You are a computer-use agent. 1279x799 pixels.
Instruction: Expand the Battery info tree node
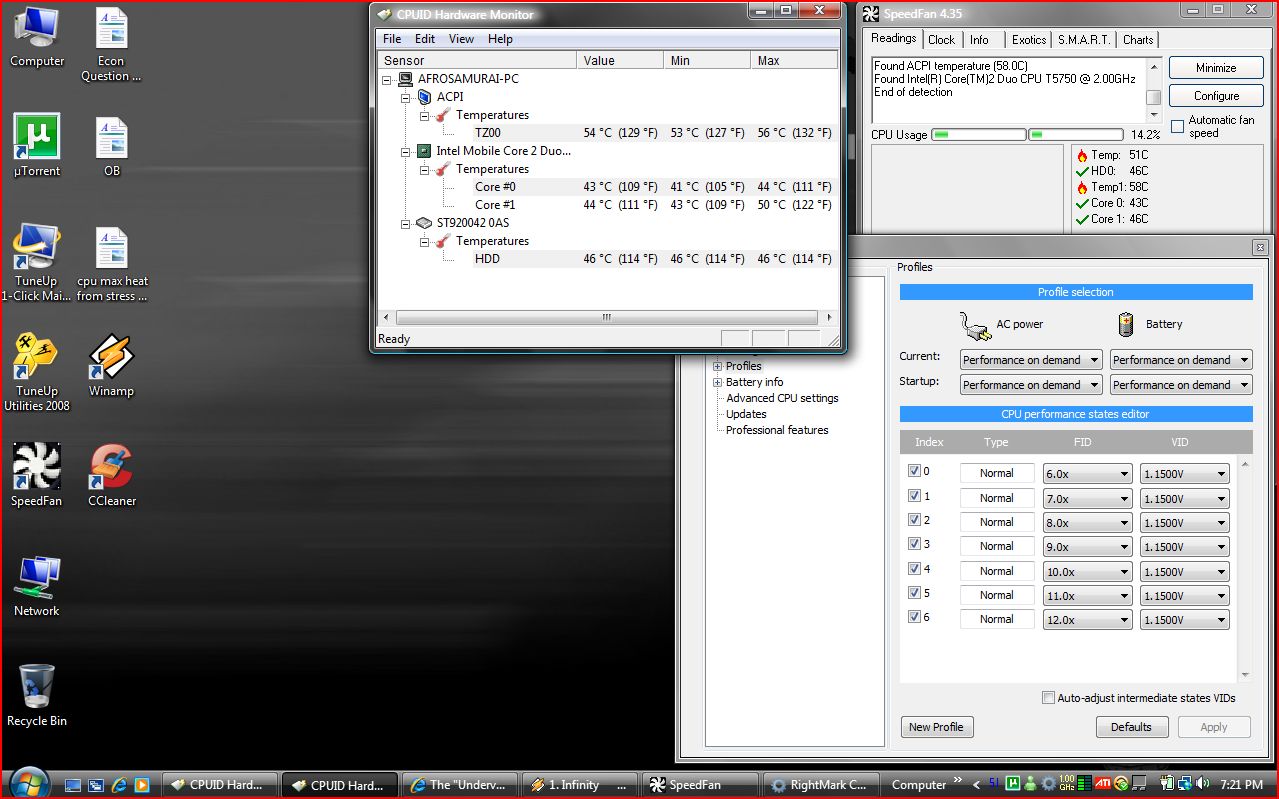click(x=717, y=382)
